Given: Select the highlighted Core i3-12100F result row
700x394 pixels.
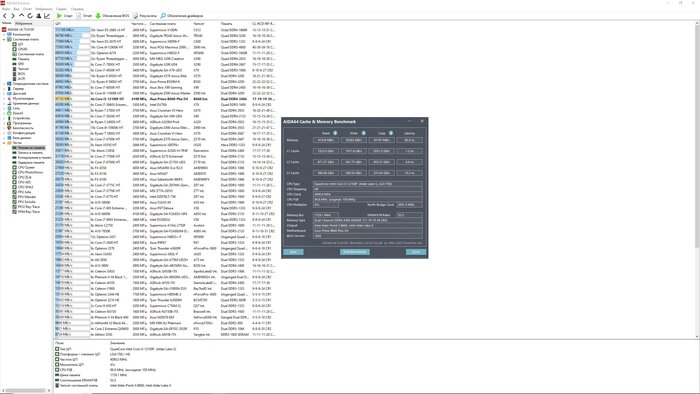Looking at the screenshot, I should pyautogui.click(x=165, y=99).
